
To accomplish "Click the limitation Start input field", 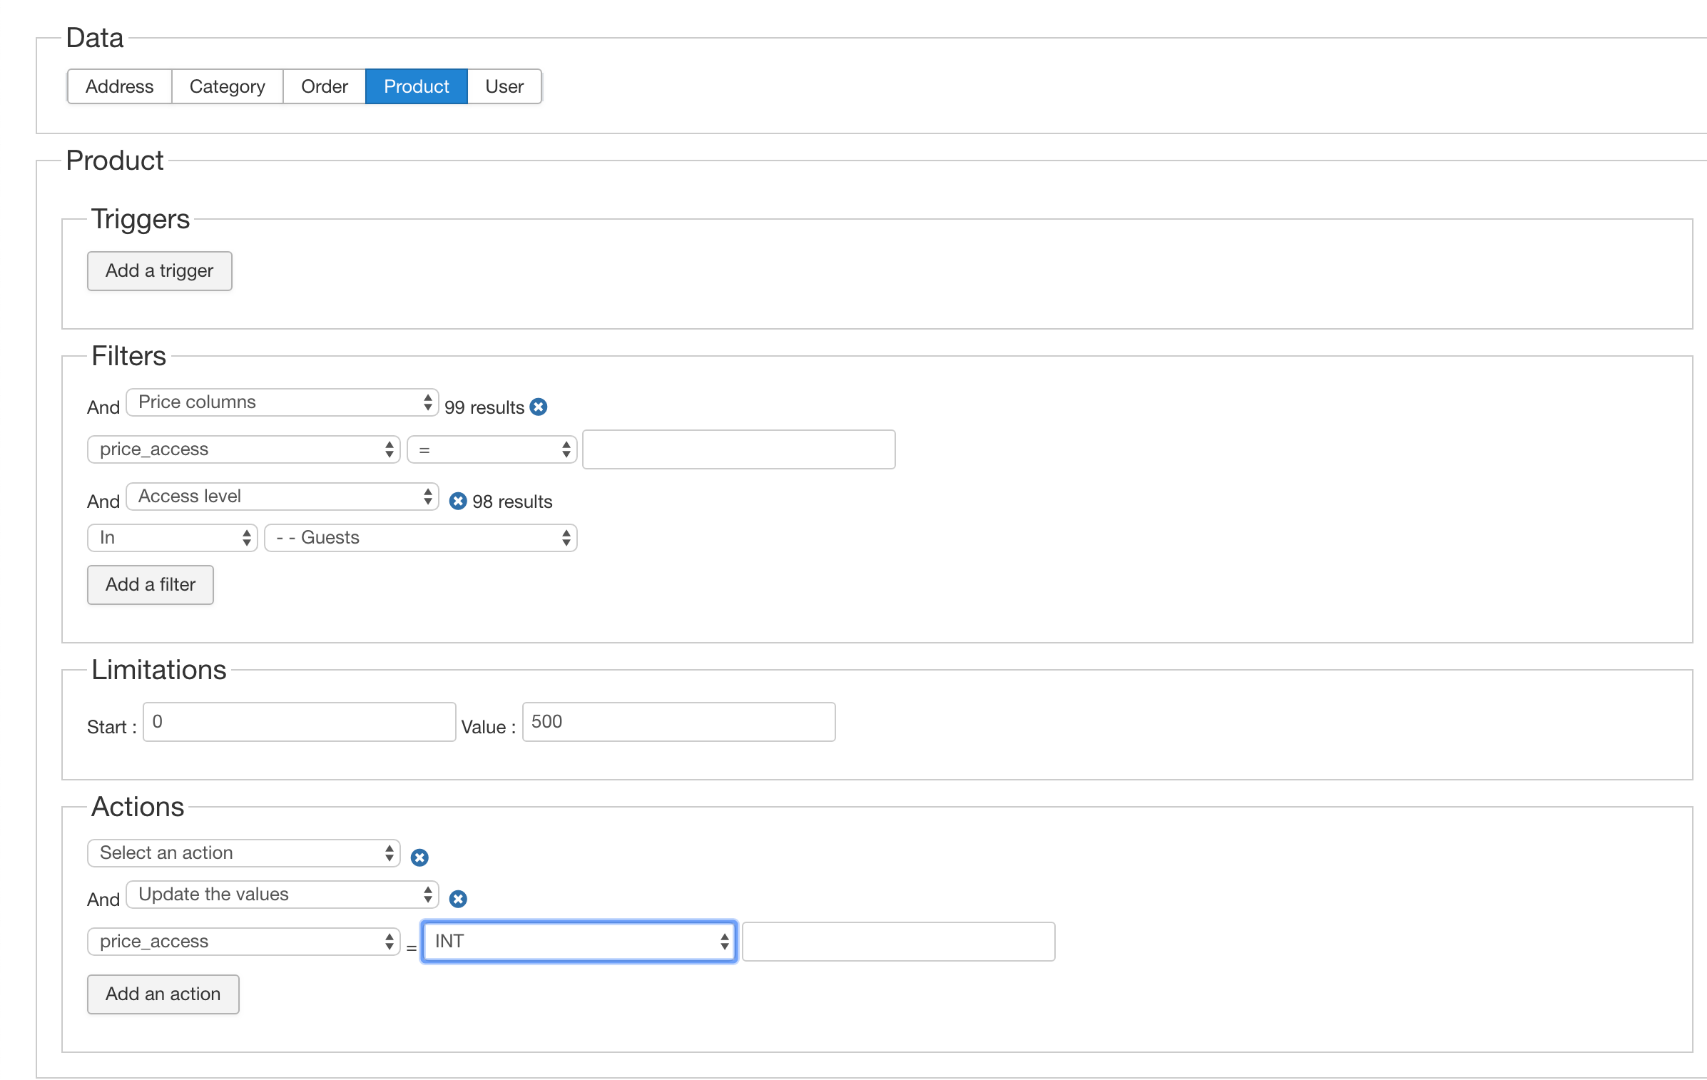I will (x=299, y=722).
